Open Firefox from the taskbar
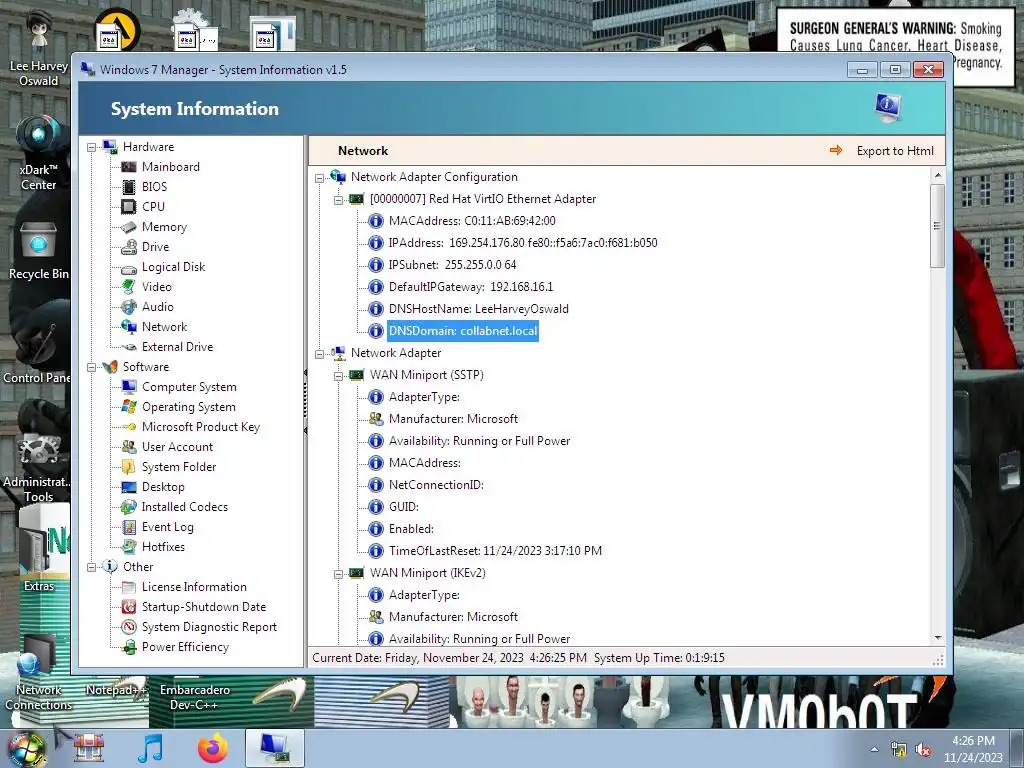Viewport: 1024px width, 768px height. [x=213, y=748]
